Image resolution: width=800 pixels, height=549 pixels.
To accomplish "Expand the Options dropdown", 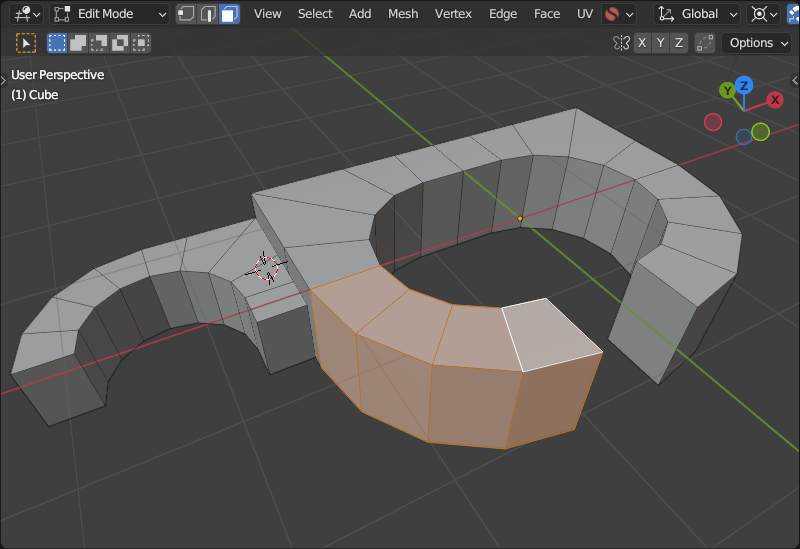I will pyautogui.click(x=758, y=43).
